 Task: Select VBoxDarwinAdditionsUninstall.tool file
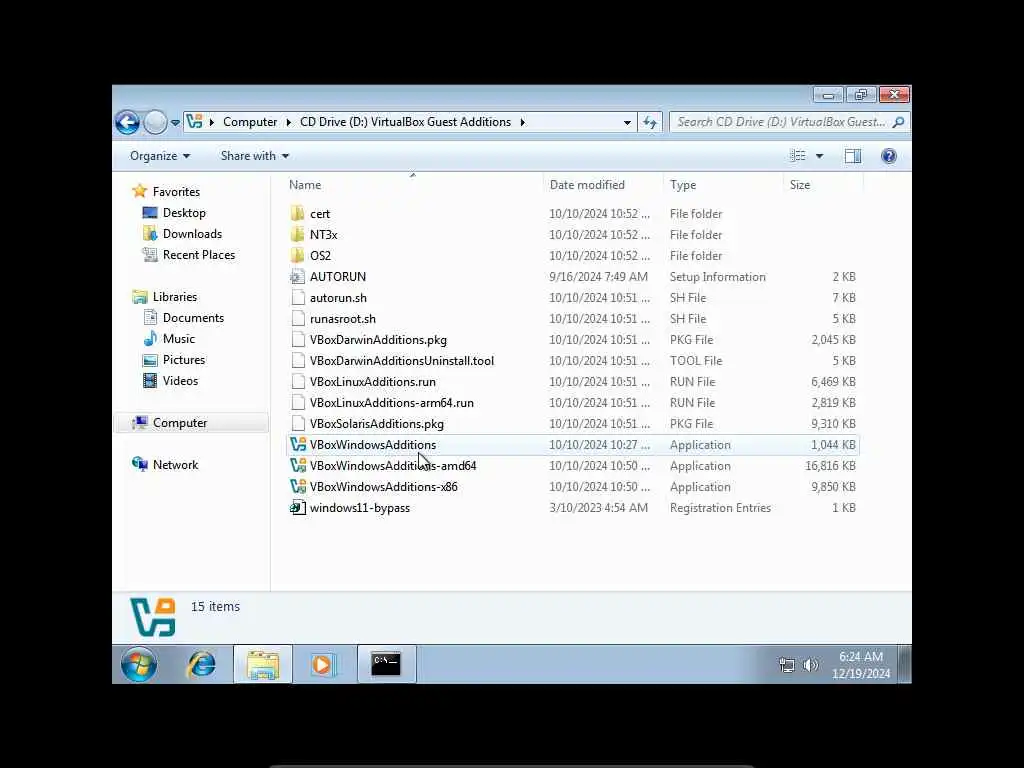click(402, 360)
